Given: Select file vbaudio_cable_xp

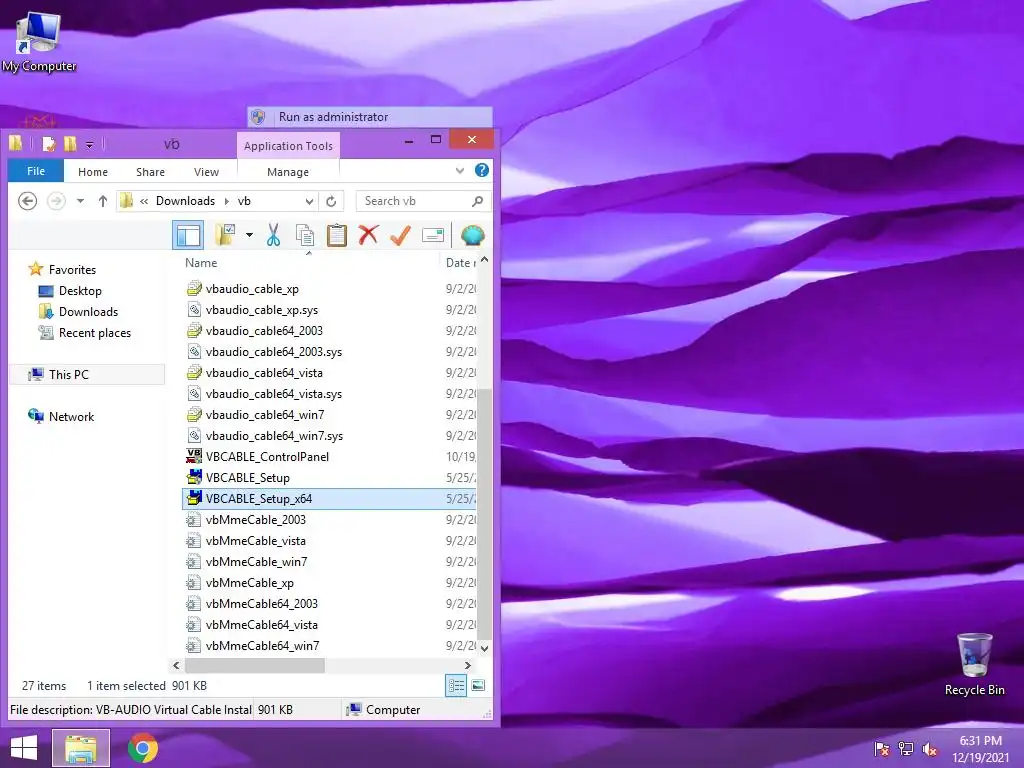Looking at the screenshot, I should pos(252,289).
